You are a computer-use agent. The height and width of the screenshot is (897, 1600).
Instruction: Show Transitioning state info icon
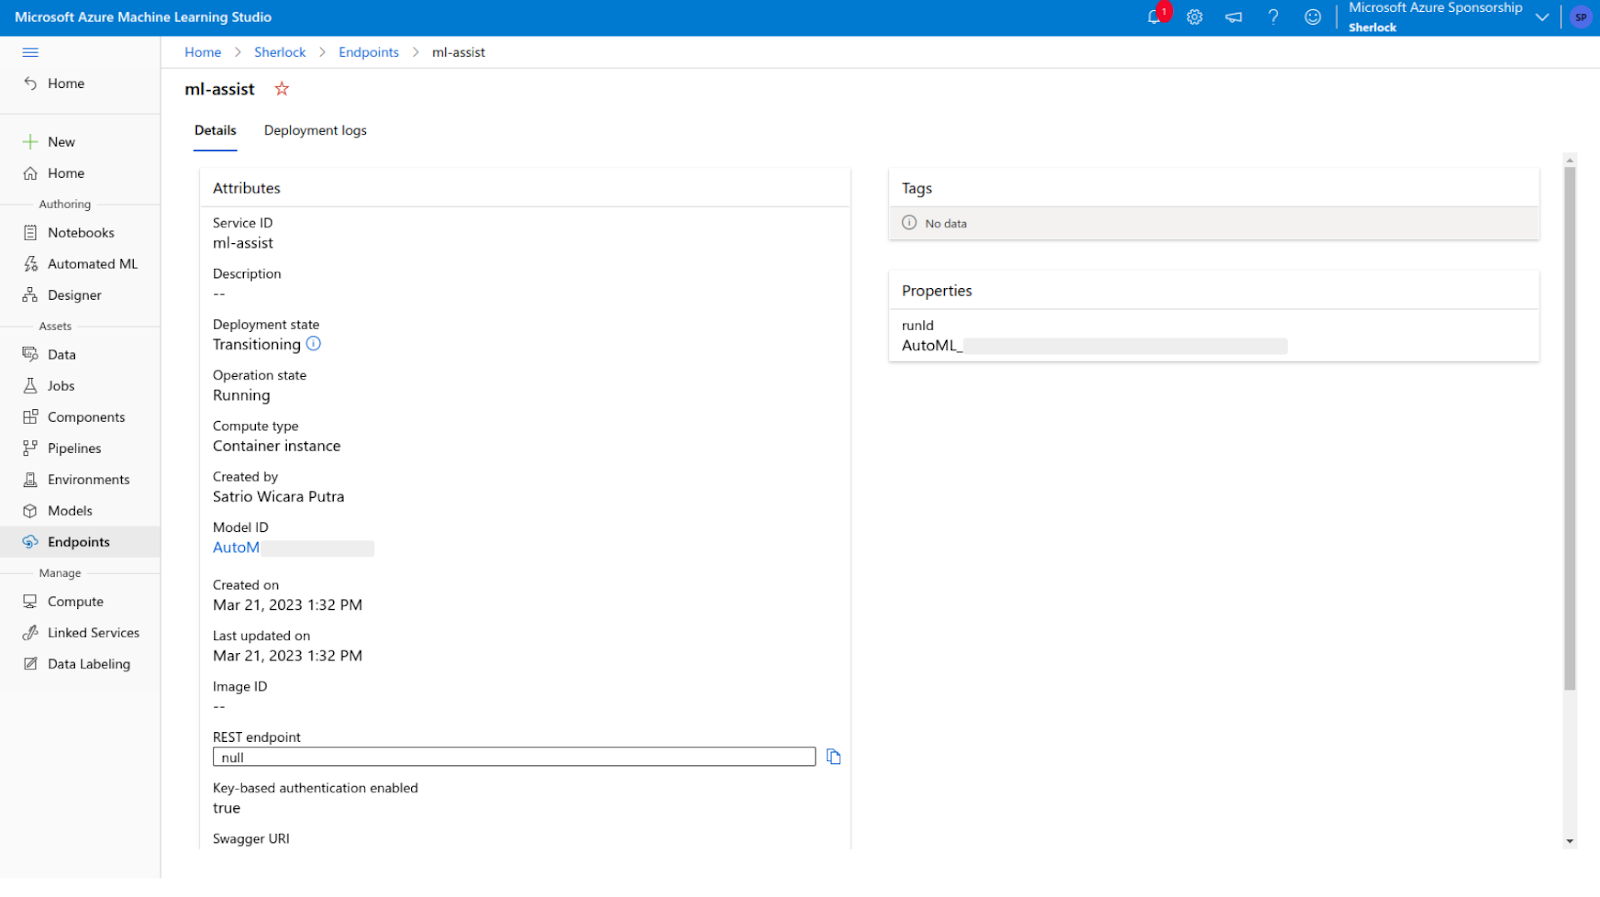pyautogui.click(x=313, y=344)
